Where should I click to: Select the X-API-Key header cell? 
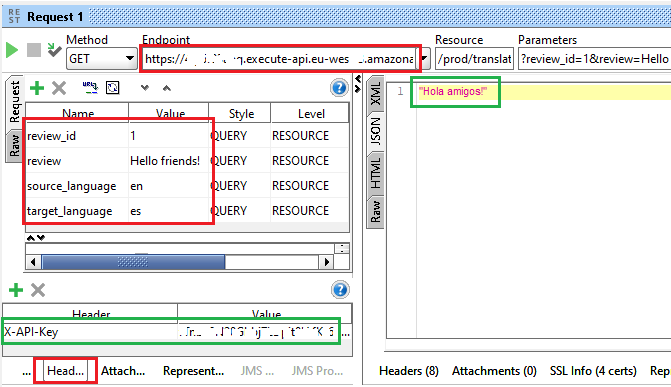tap(90, 332)
